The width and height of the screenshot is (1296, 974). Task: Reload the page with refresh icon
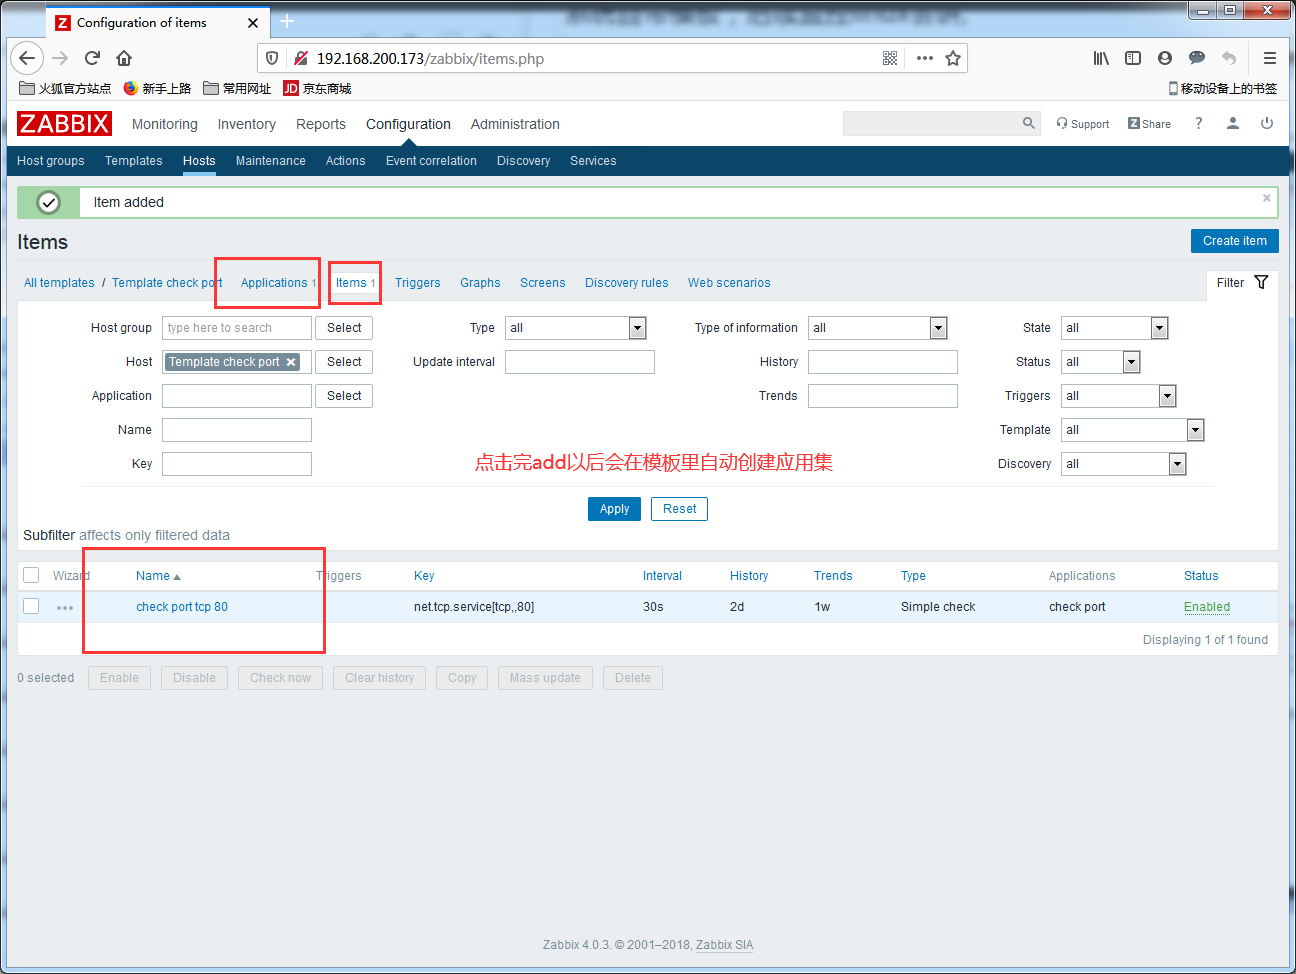click(x=92, y=58)
